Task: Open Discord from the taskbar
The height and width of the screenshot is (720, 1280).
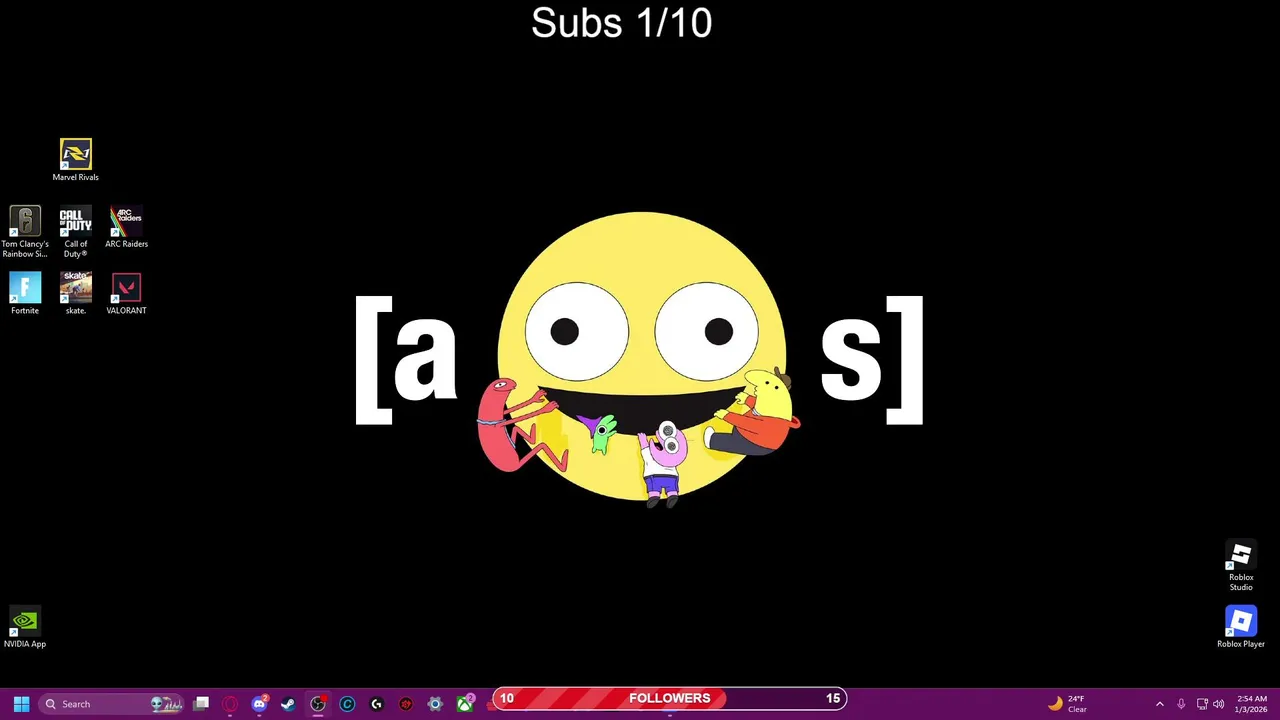Action: pos(259,704)
